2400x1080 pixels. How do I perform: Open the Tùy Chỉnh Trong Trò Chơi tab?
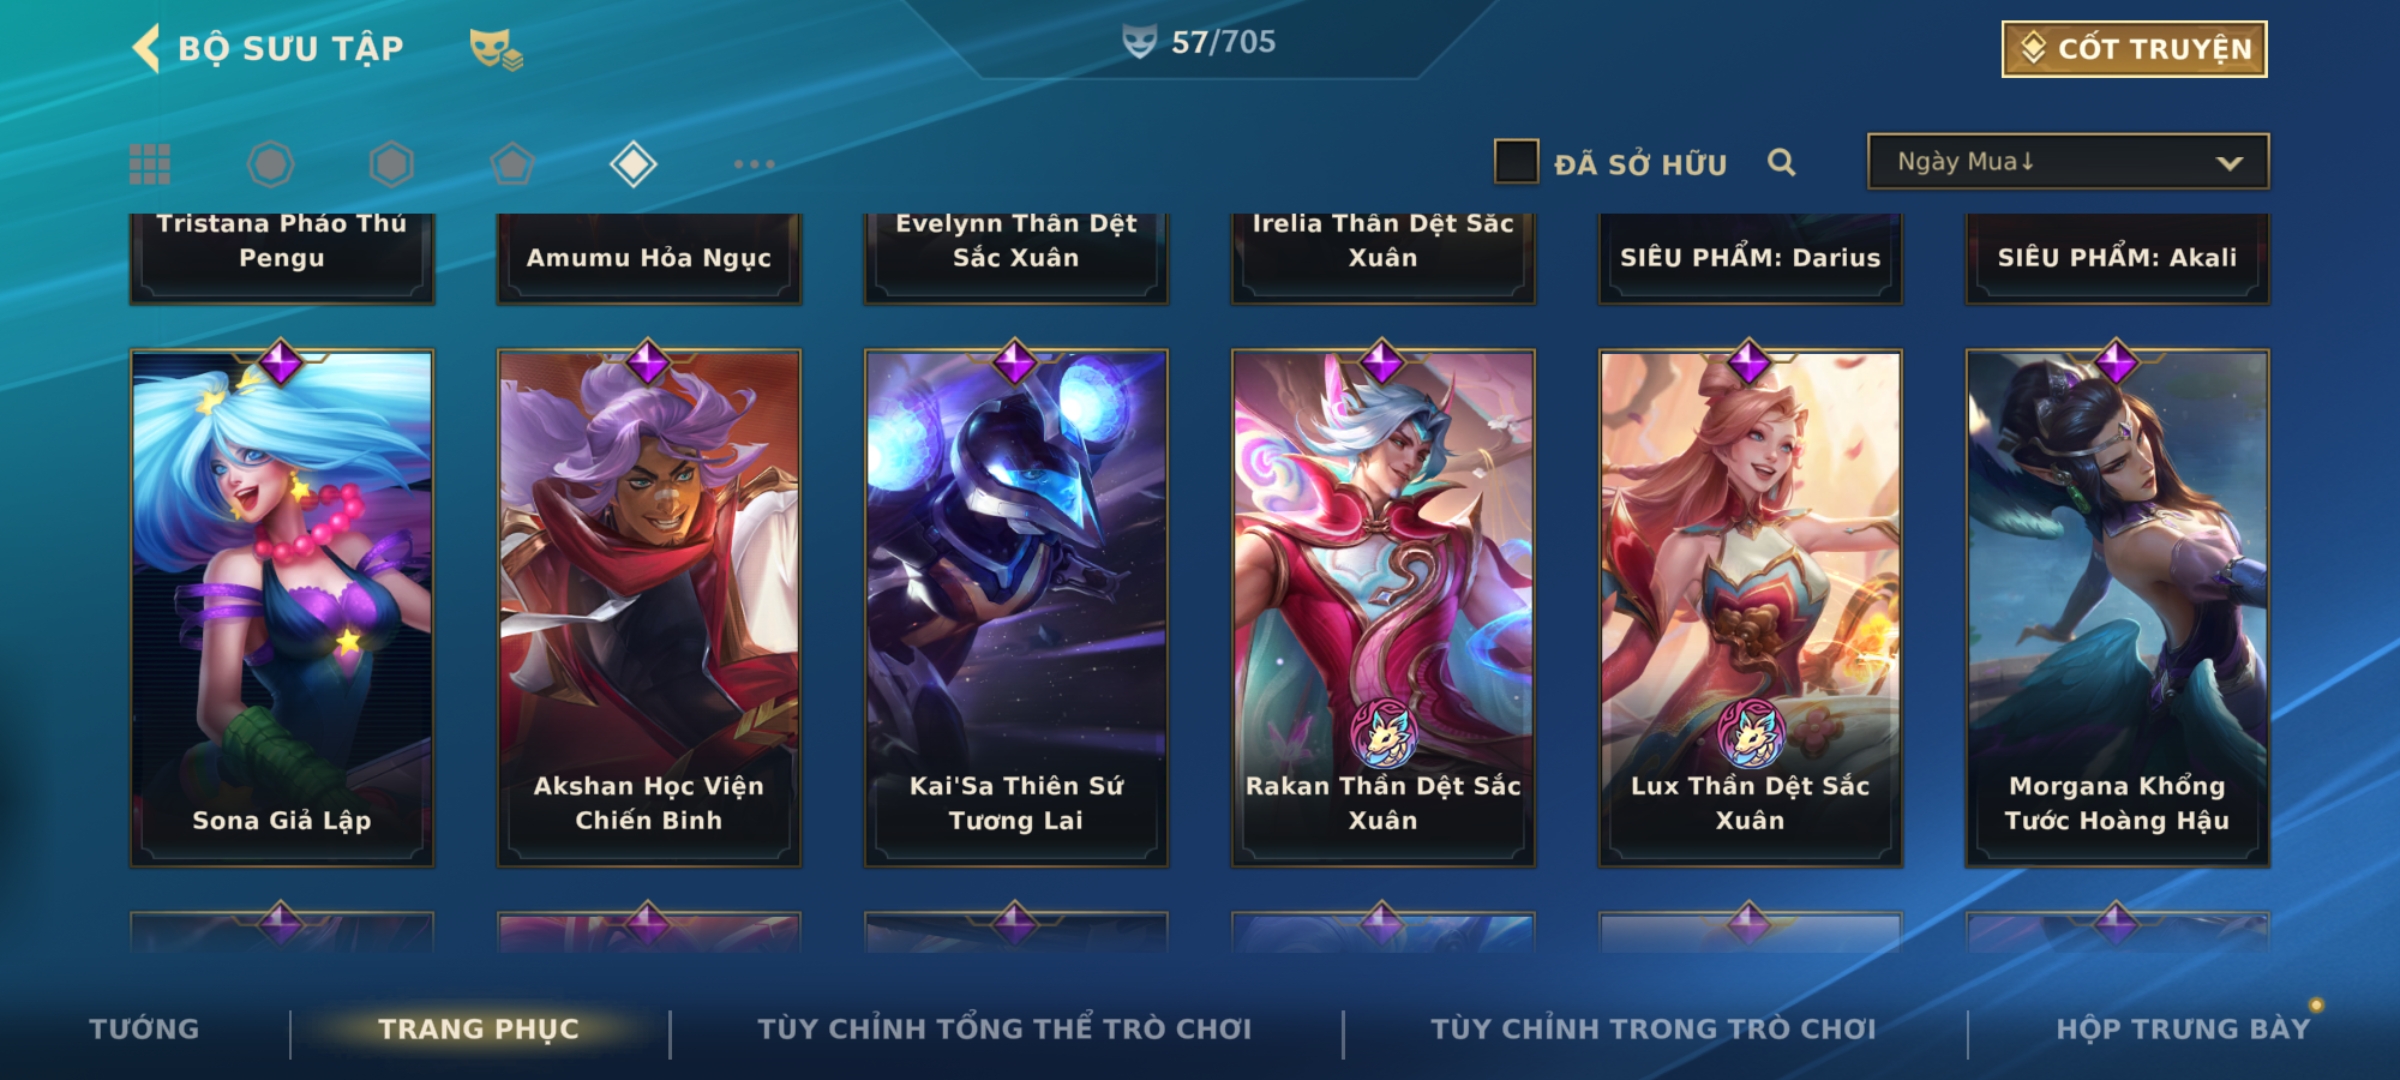click(1653, 1029)
